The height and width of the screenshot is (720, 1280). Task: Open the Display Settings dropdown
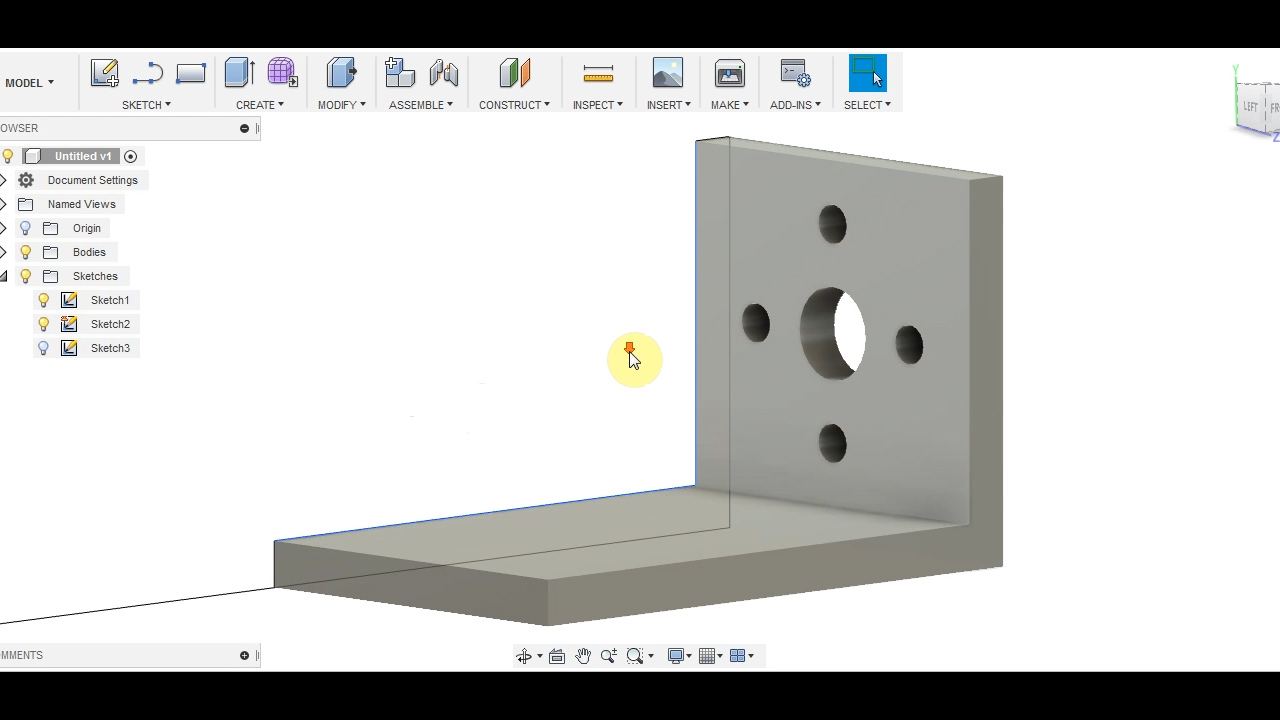[x=680, y=656]
